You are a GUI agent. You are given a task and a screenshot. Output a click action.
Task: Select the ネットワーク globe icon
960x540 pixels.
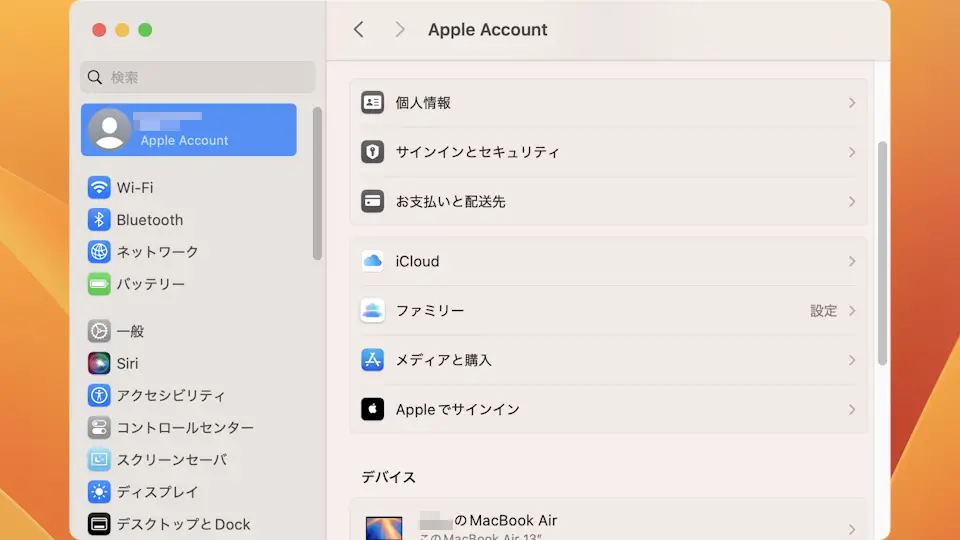pos(99,251)
